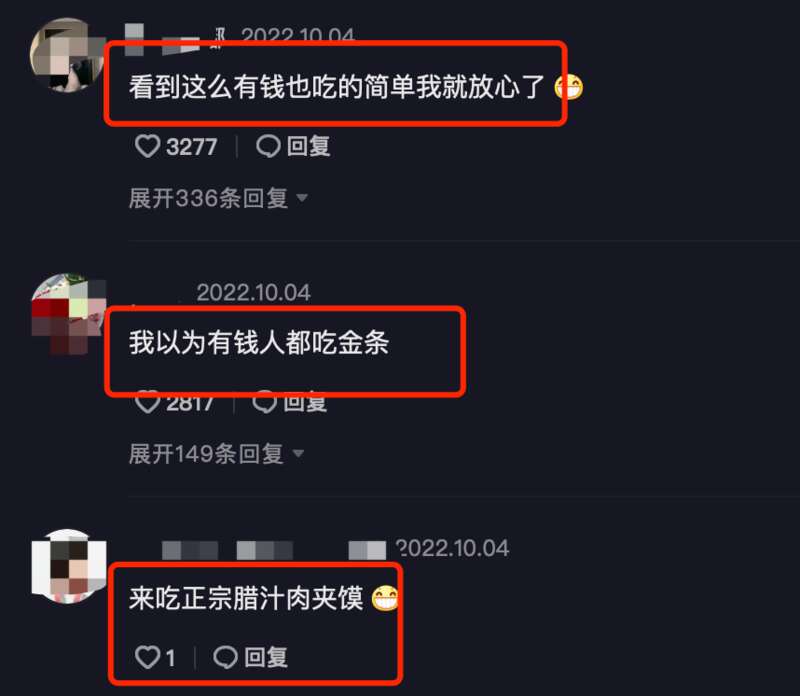Select comment text 我以为有钱人都吃金条
Viewport: 800px width, 696px height.
[x=259, y=342]
